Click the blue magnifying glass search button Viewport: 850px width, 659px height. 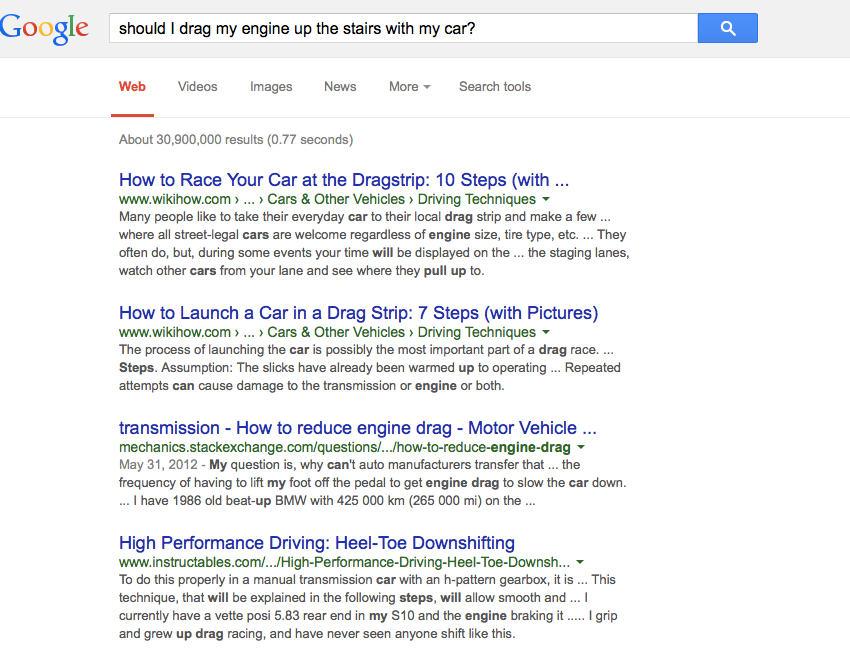[x=727, y=28]
